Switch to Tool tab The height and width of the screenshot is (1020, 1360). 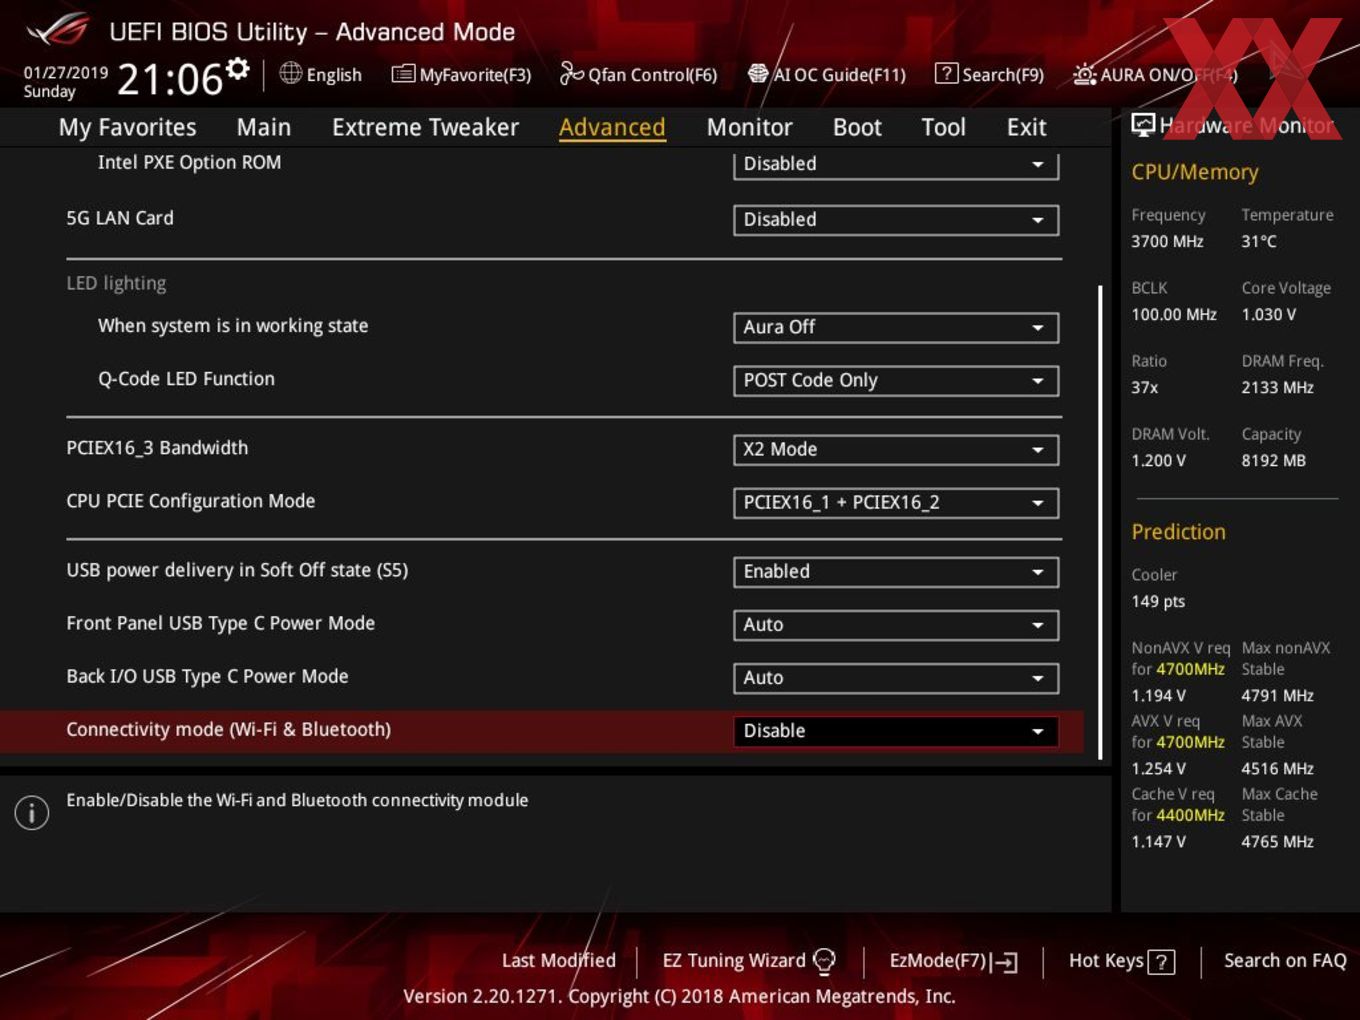coord(943,127)
